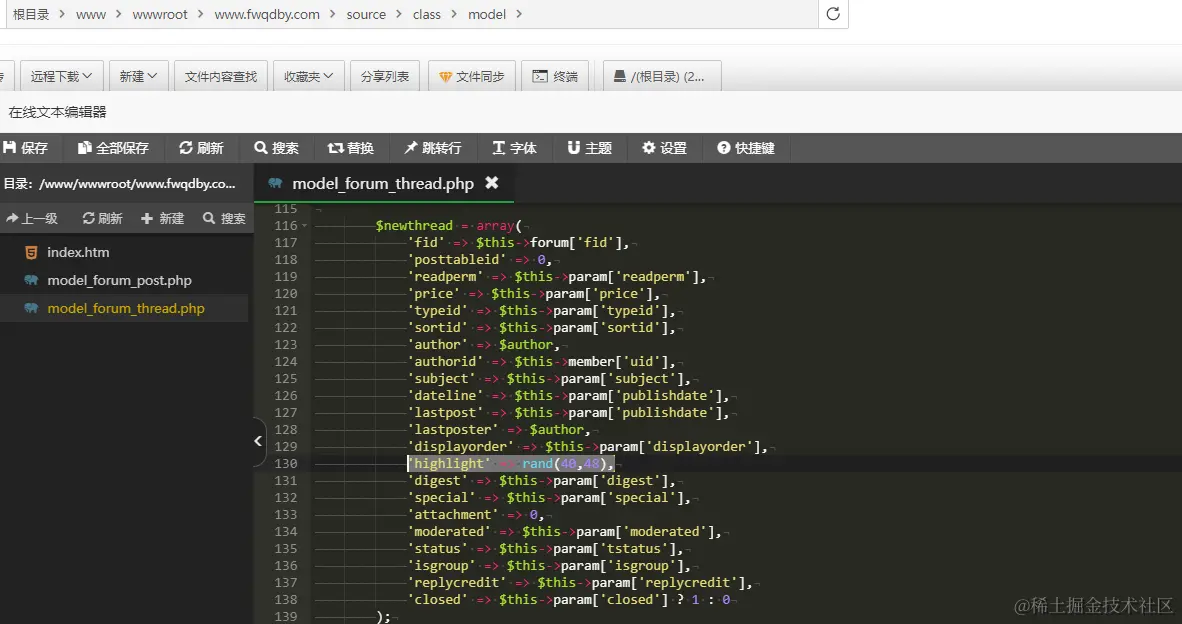
Task: Click the model breadcrumb
Action: click(487, 14)
